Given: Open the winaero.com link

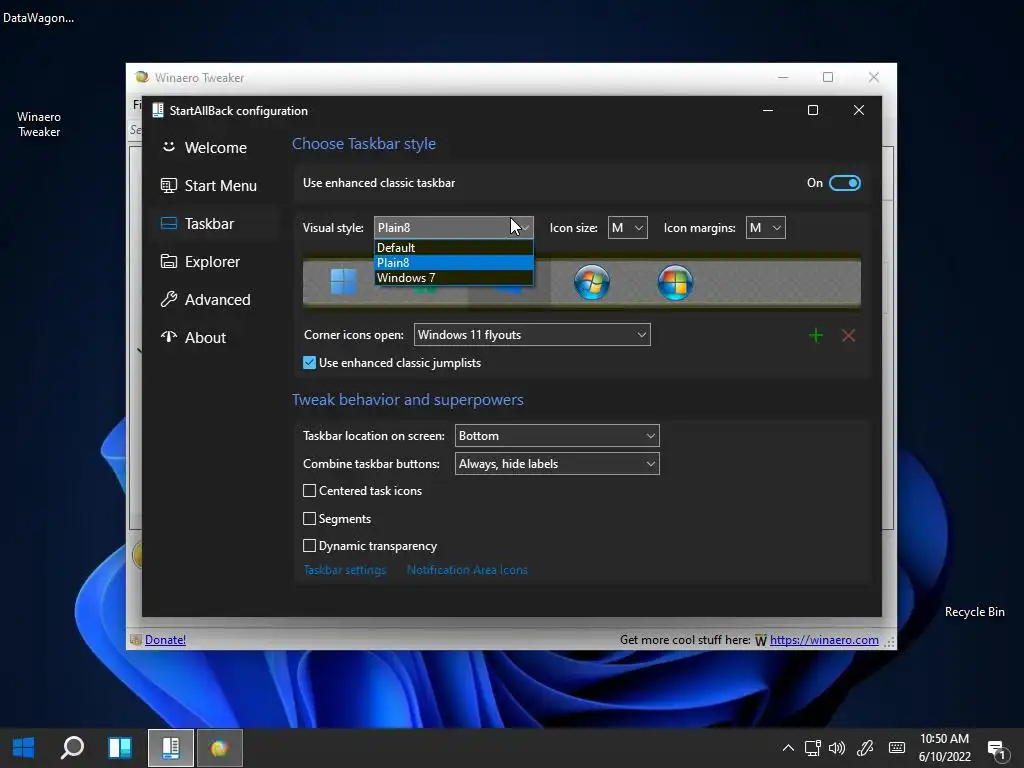Looking at the screenshot, I should [824, 639].
